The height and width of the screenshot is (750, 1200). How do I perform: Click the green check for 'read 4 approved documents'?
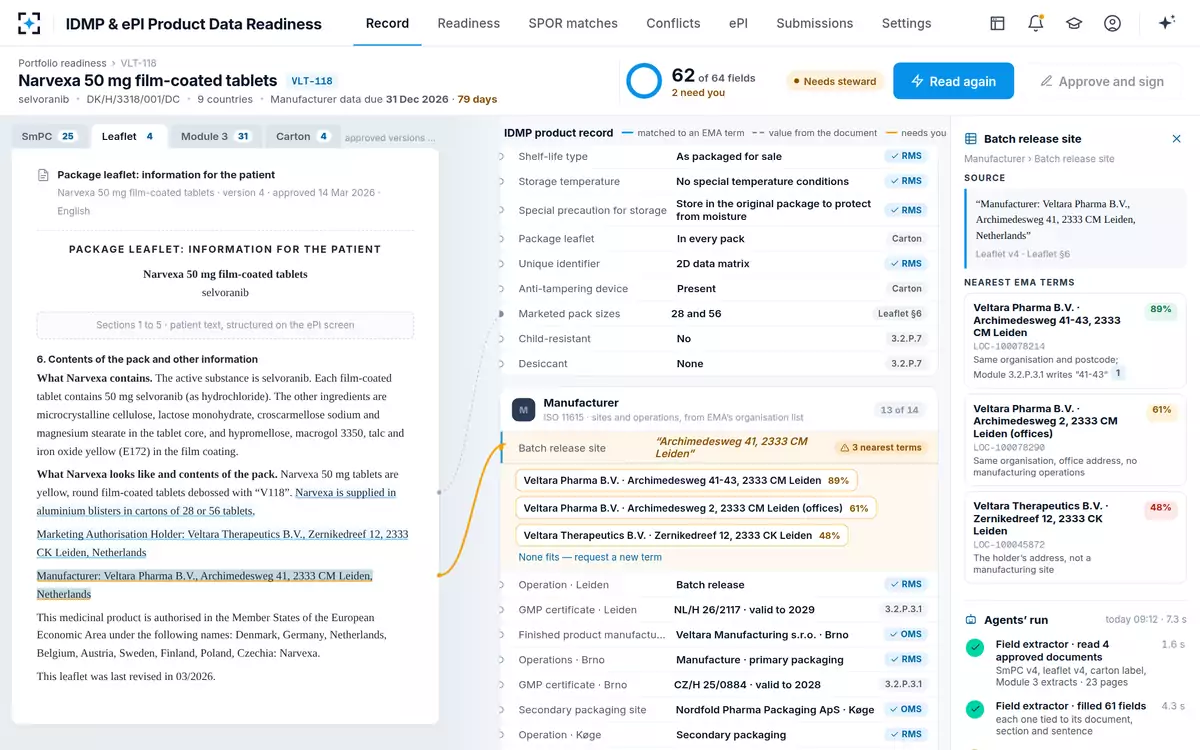975,648
